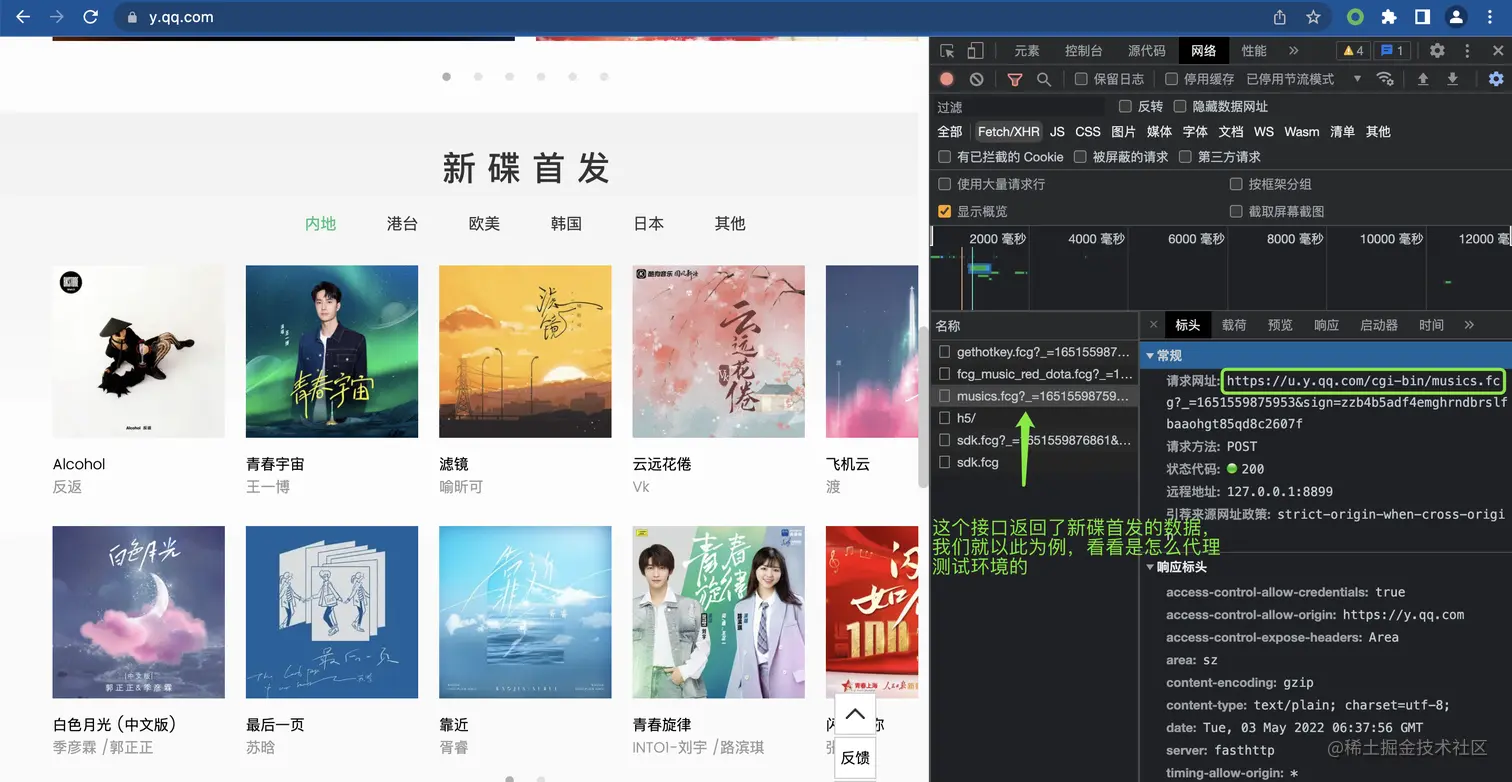Select 港台 album category
The width and height of the screenshot is (1512, 782).
click(402, 224)
